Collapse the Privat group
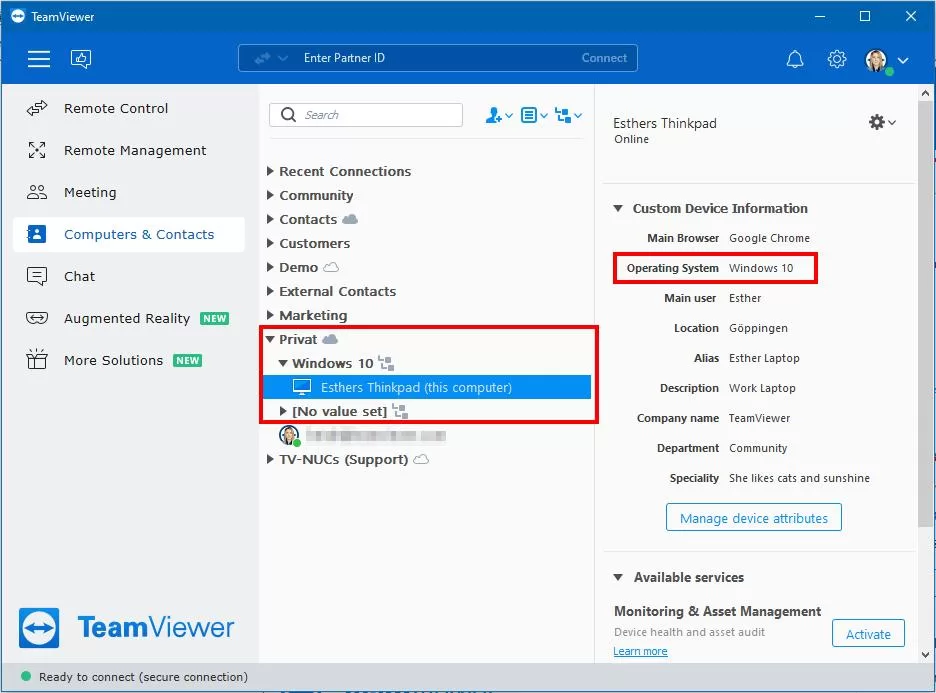This screenshot has height=693, width=936. (271, 340)
